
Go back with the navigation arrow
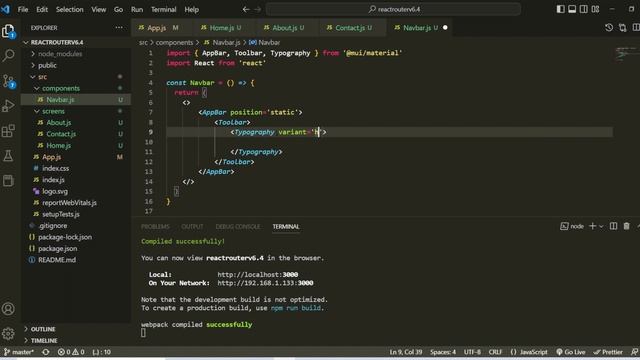246,9
